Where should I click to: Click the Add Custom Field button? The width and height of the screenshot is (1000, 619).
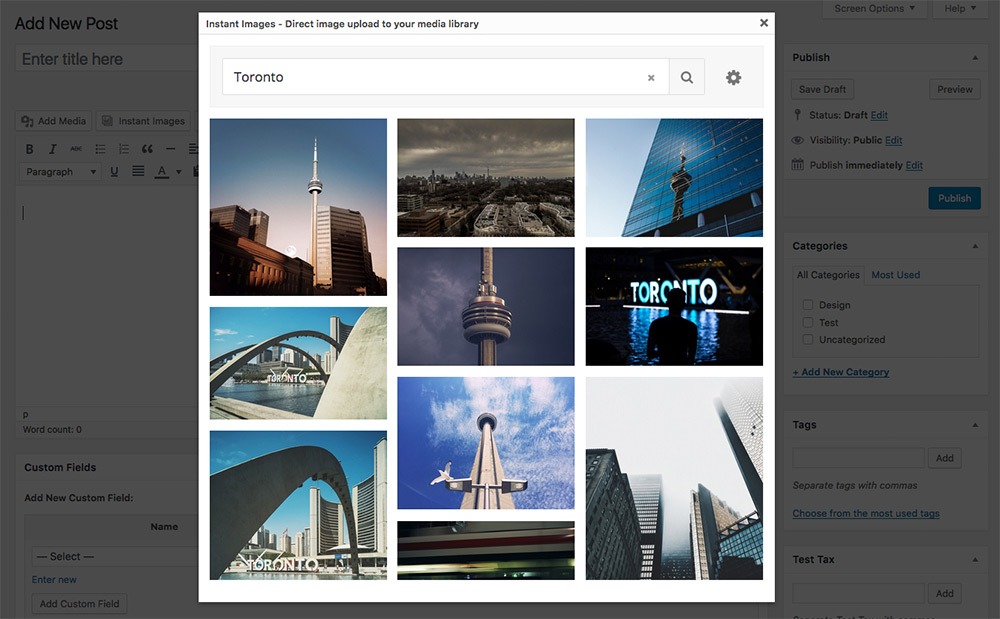80,604
